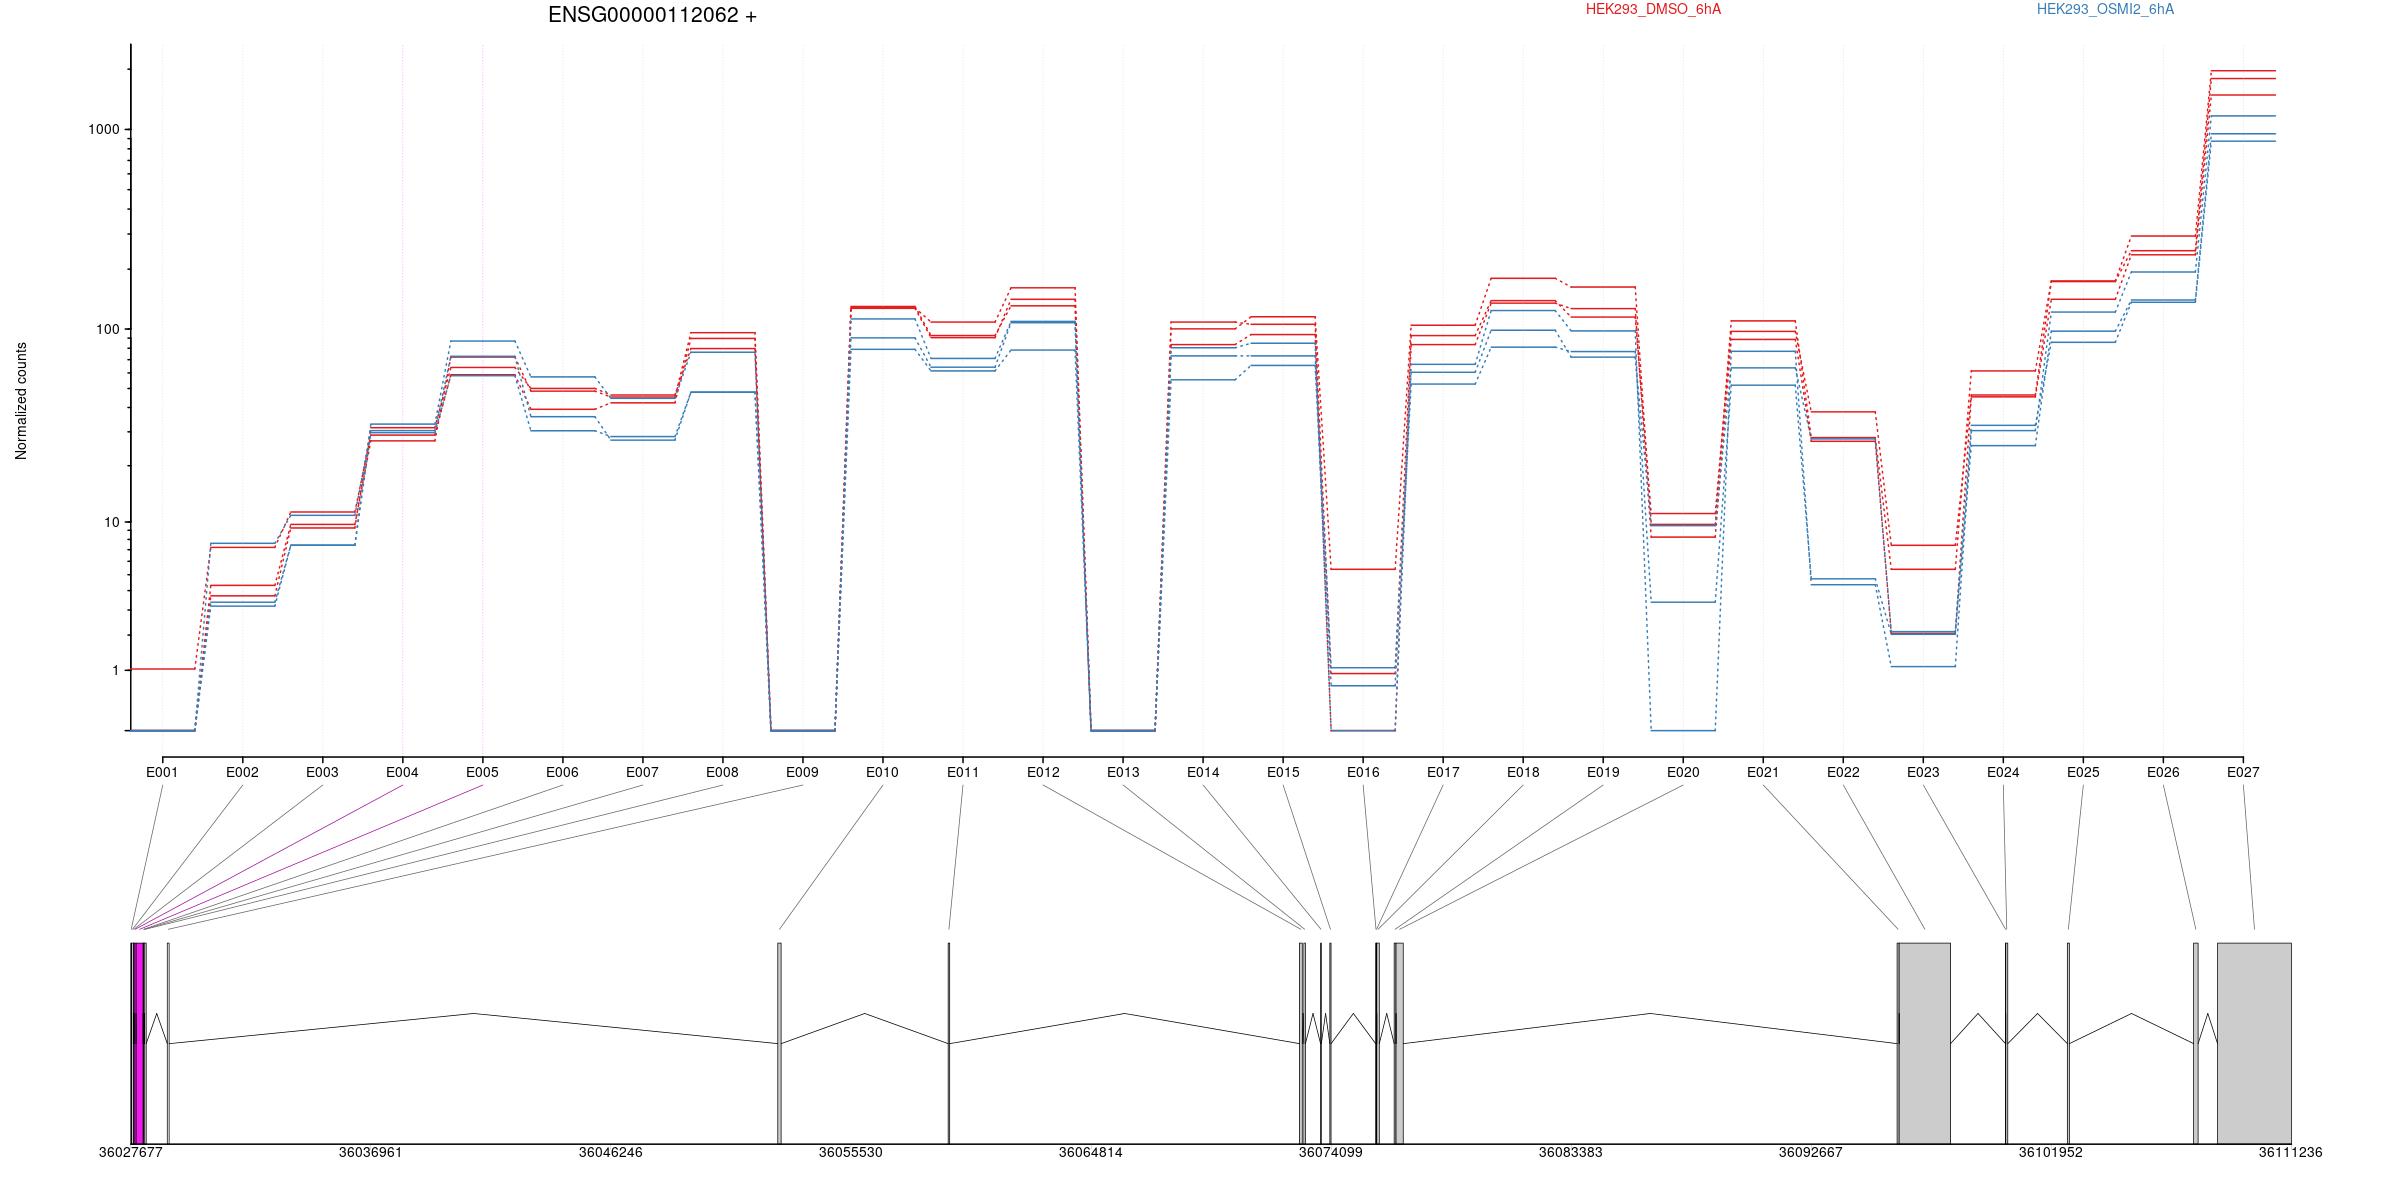Click genomic coordinate 36101952
Viewport: 2400px width, 1200px height.
tap(2050, 1152)
